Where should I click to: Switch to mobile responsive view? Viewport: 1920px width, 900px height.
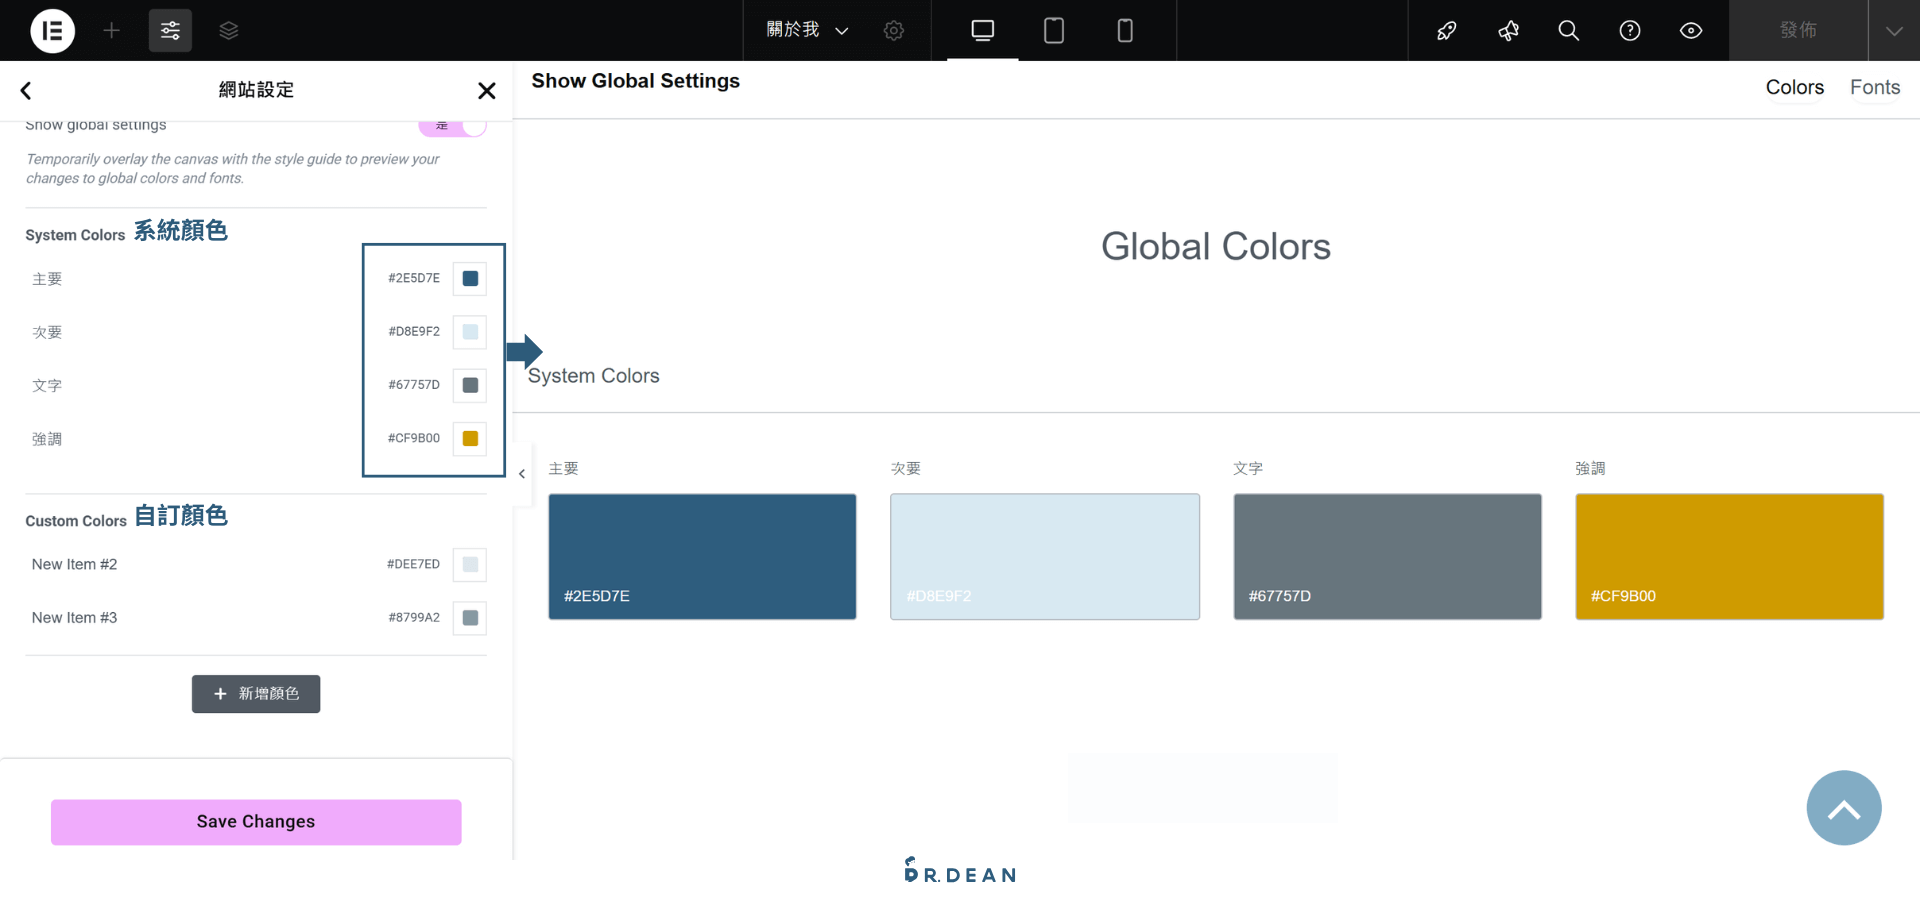[x=1124, y=30]
